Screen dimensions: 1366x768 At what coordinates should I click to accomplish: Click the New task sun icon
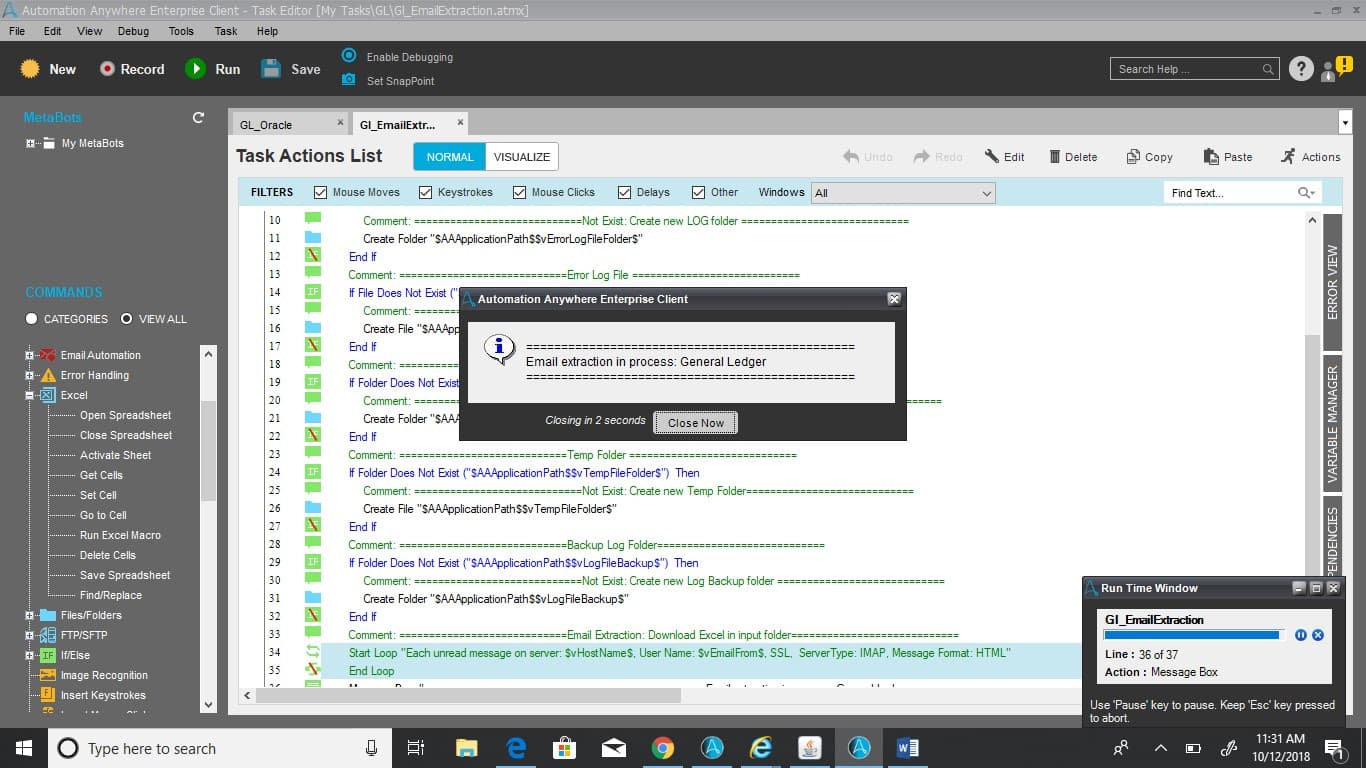tap(30, 69)
